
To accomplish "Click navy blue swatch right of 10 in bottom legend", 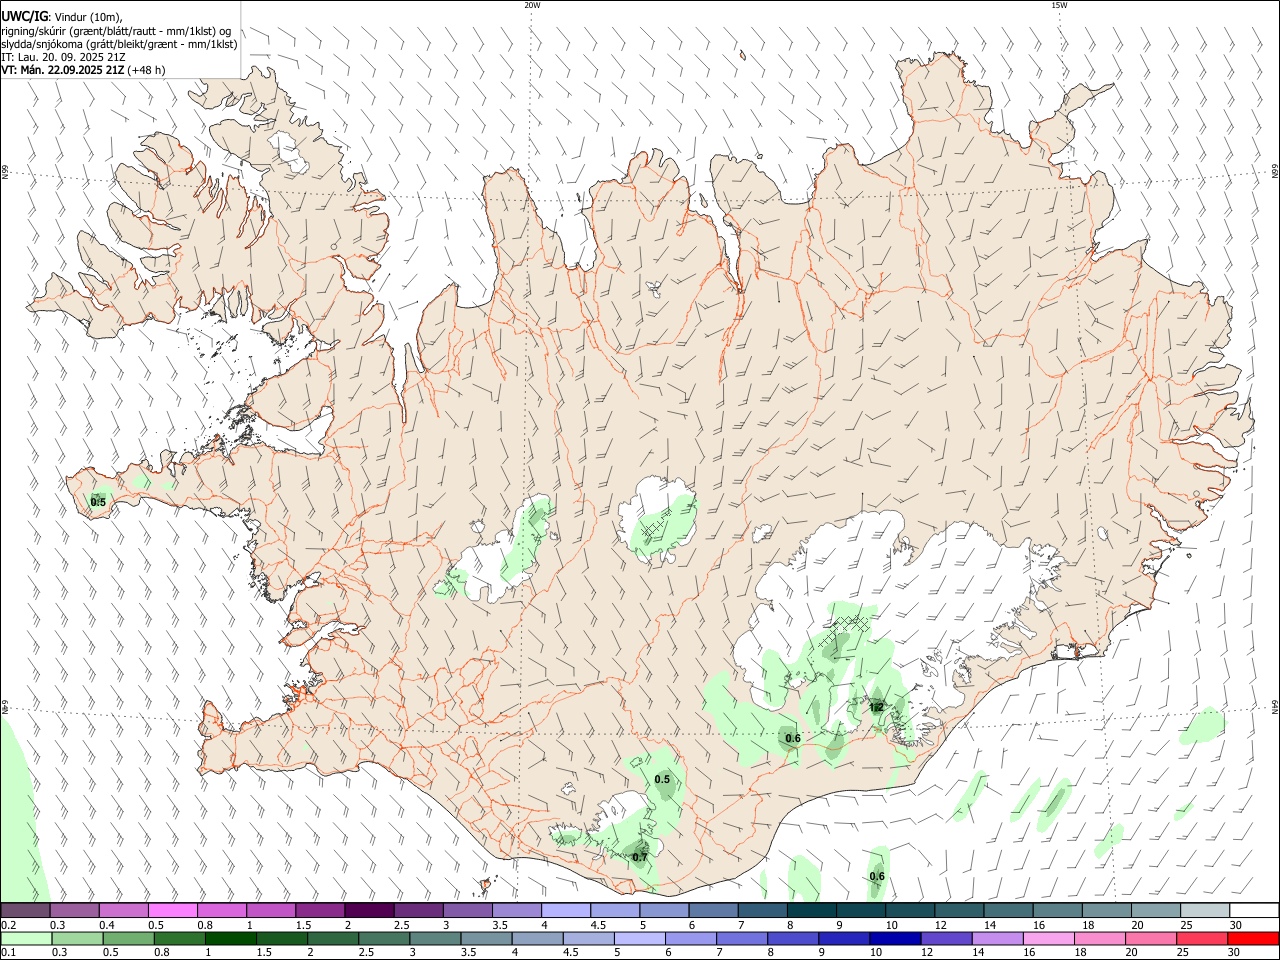I will [x=894, y=938].
